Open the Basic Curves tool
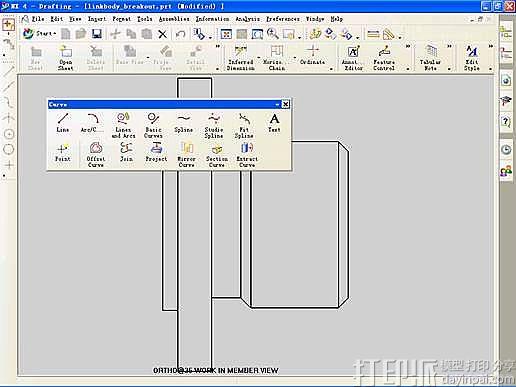This screenshot has height=387, width=516. click(153, 125)
